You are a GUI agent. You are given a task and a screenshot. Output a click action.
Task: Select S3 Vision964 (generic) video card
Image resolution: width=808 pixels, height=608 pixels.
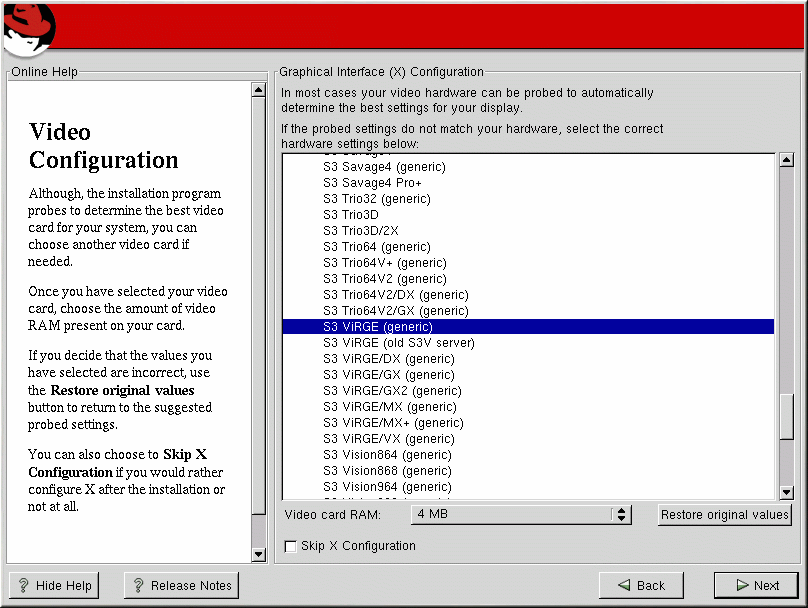(x=528, y=486)
